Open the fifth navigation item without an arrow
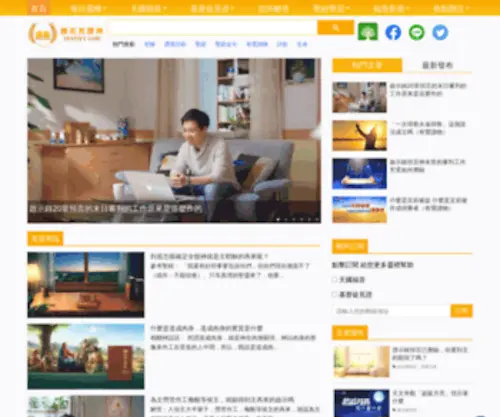 coord(273,8)
